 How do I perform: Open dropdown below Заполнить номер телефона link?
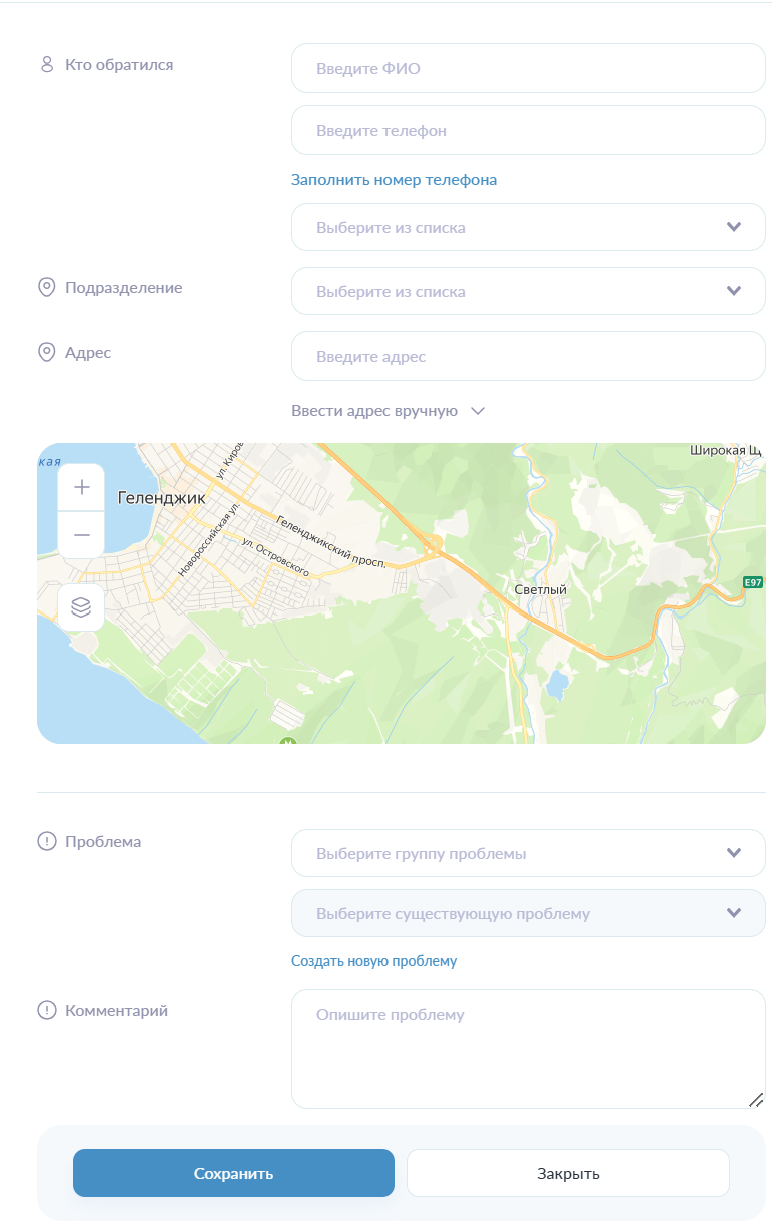click(528, 228)
